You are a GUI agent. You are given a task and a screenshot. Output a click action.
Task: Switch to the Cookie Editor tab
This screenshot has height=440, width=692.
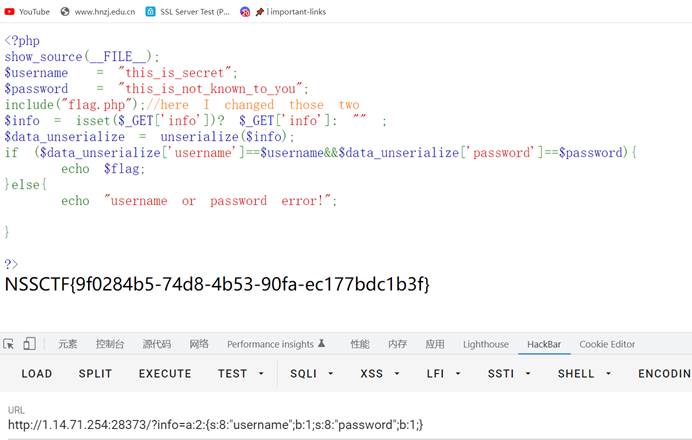pyautogui.click(x=607, y=344)
